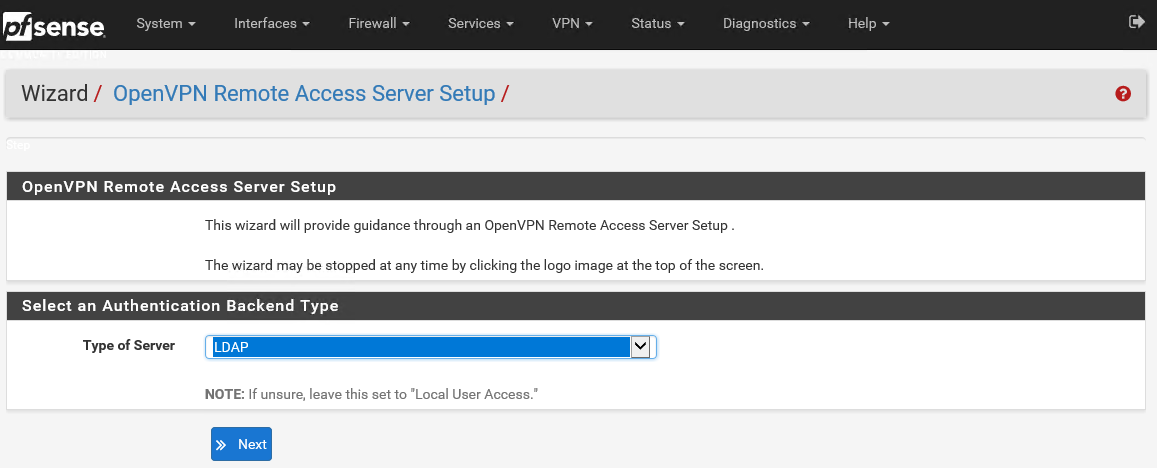This screenshot has width=1157, height=468.
Task: Click the Type of Server field label
Action: [x=128, y=346]
